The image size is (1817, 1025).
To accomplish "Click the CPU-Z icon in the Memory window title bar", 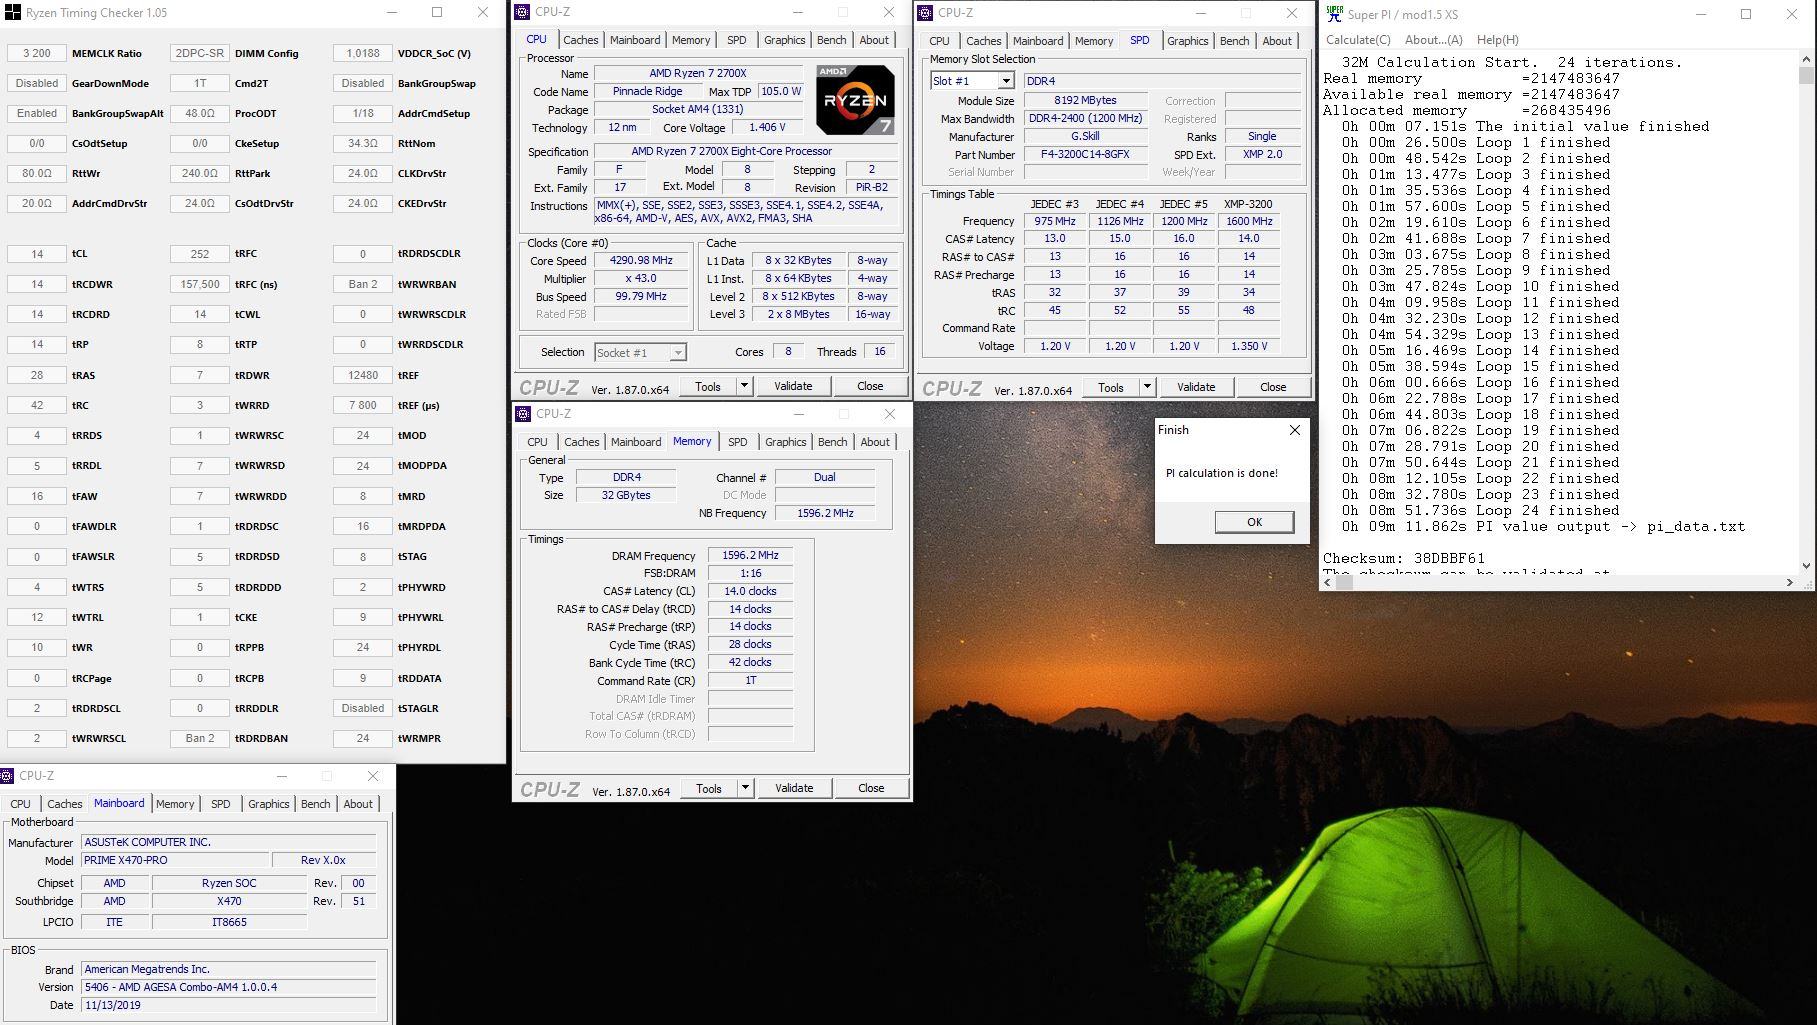I will pyautogui.click(x=523, y=414).
